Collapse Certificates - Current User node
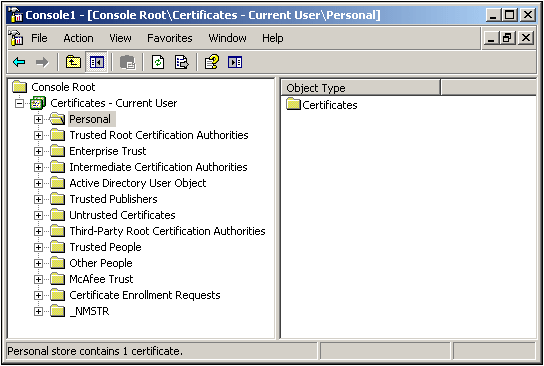 pos(19,103)
